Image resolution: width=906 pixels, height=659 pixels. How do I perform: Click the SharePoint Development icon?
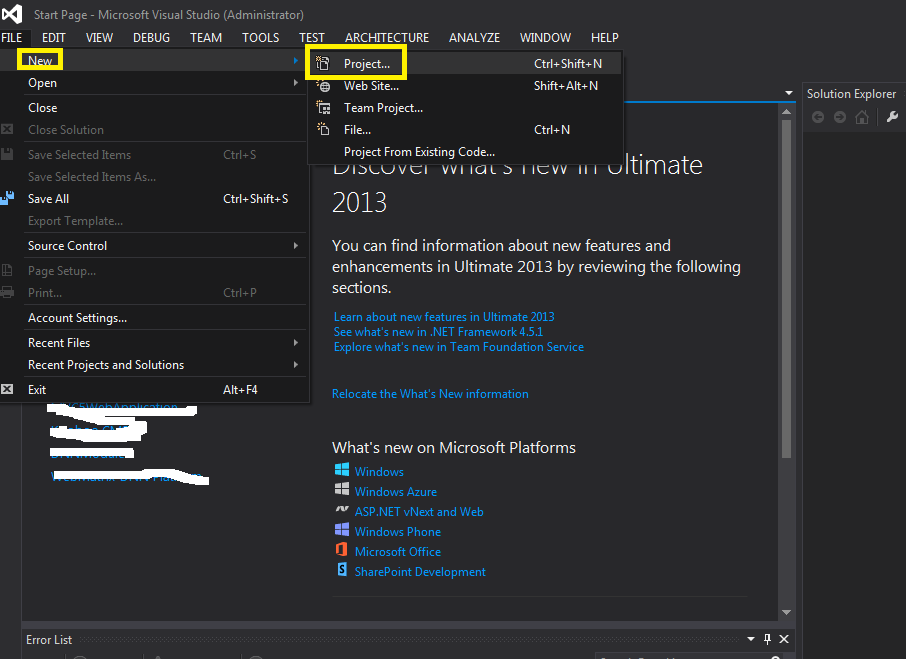click(x=342, y=572)
